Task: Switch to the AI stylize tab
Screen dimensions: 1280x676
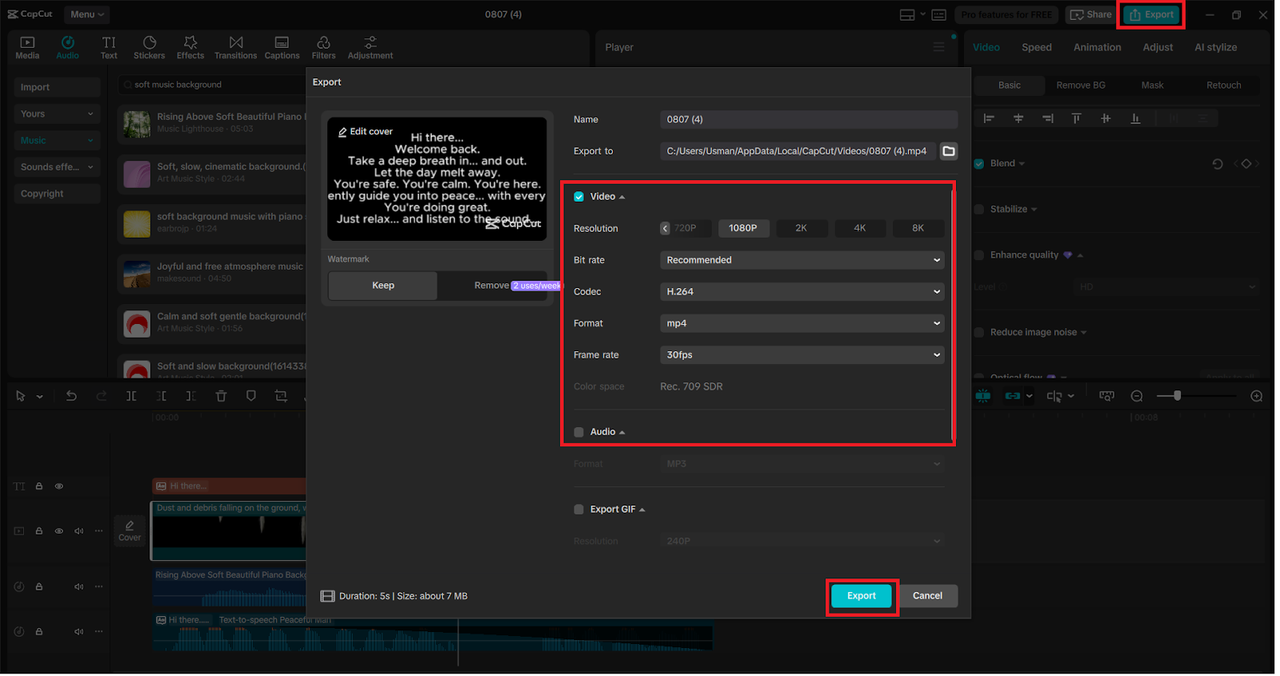Action: [1215, 47]
